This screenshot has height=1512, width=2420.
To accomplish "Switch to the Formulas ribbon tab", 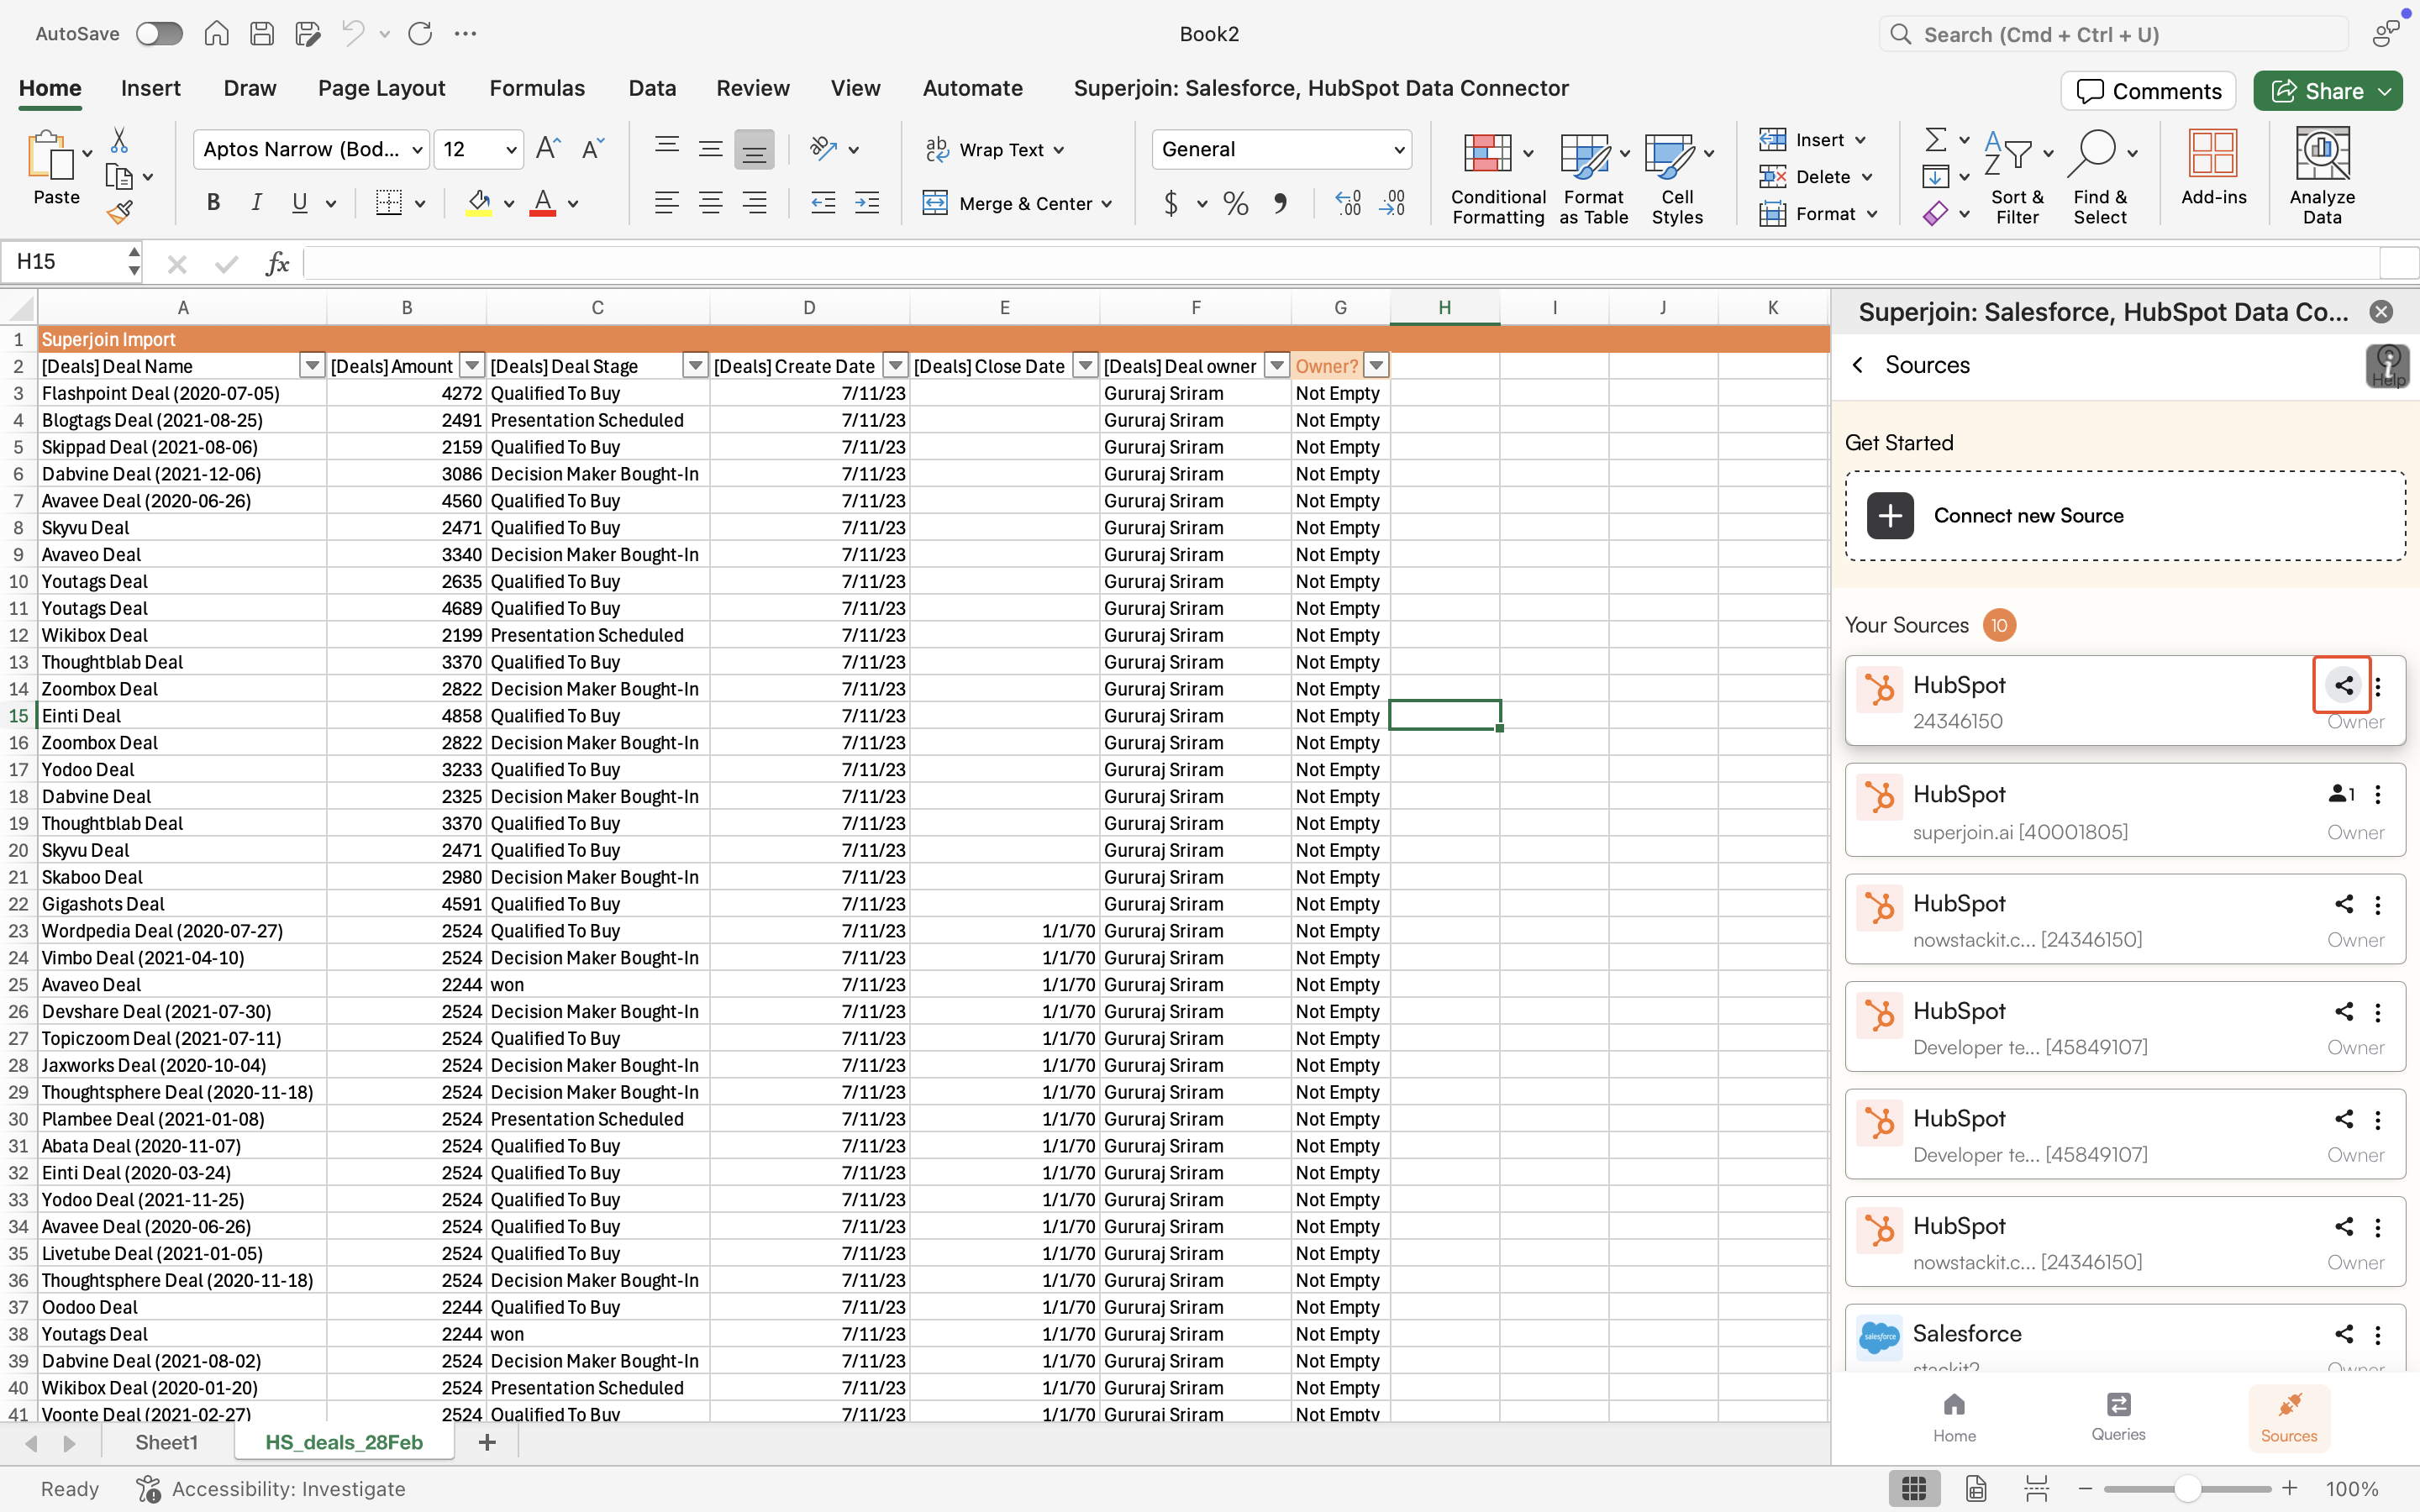I will click(x=537, y=88).
